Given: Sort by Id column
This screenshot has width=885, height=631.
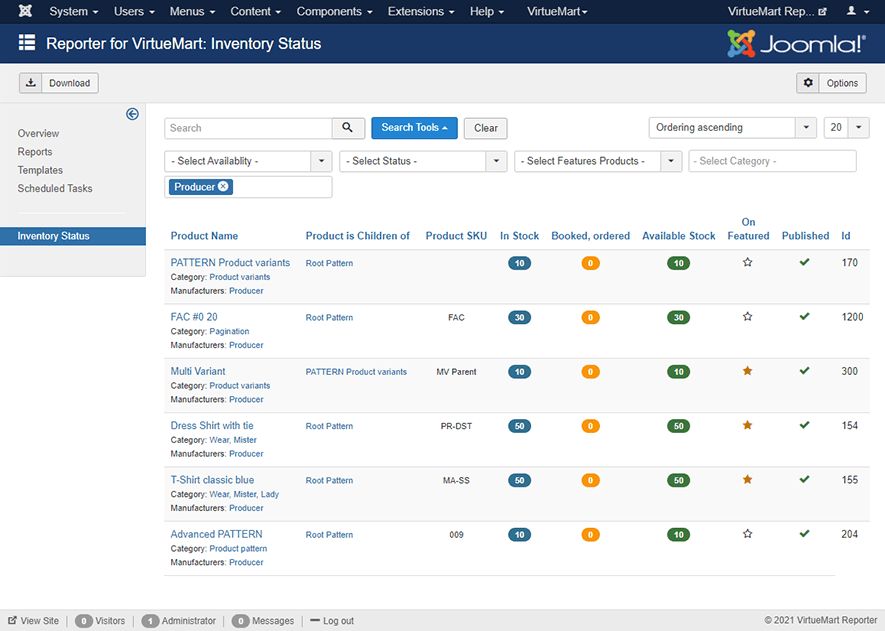Looking at the screenshot, I should pyautogui.click(x=845, y=236).
